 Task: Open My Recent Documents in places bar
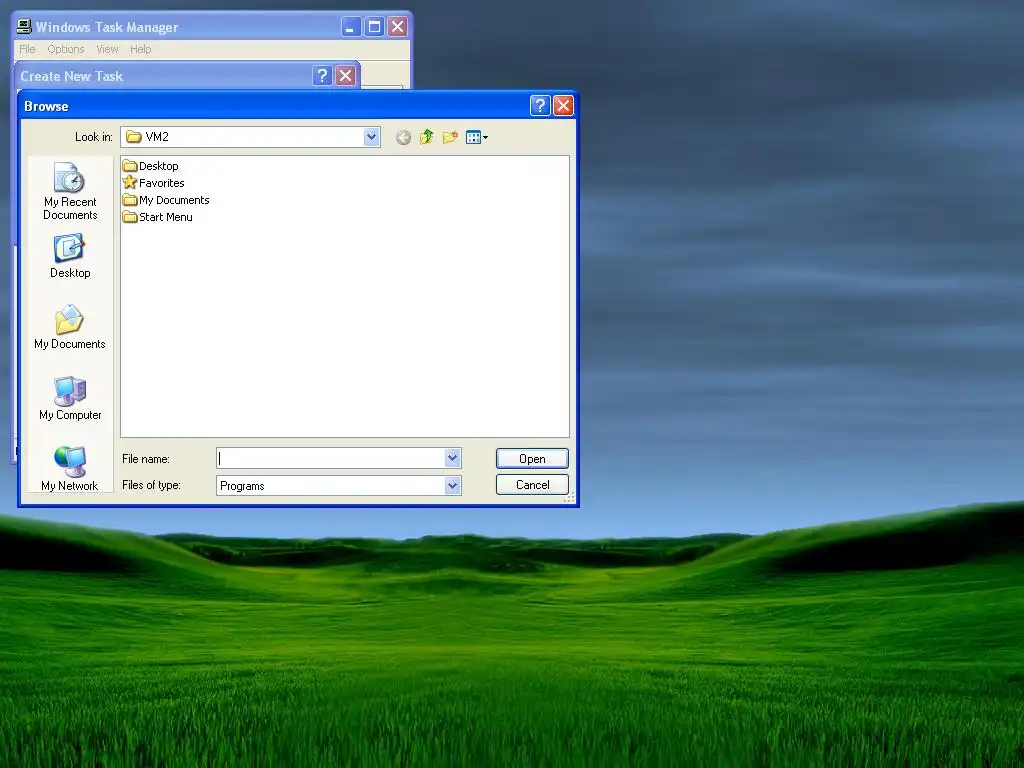pyautogui.click(x=70, y=191)
